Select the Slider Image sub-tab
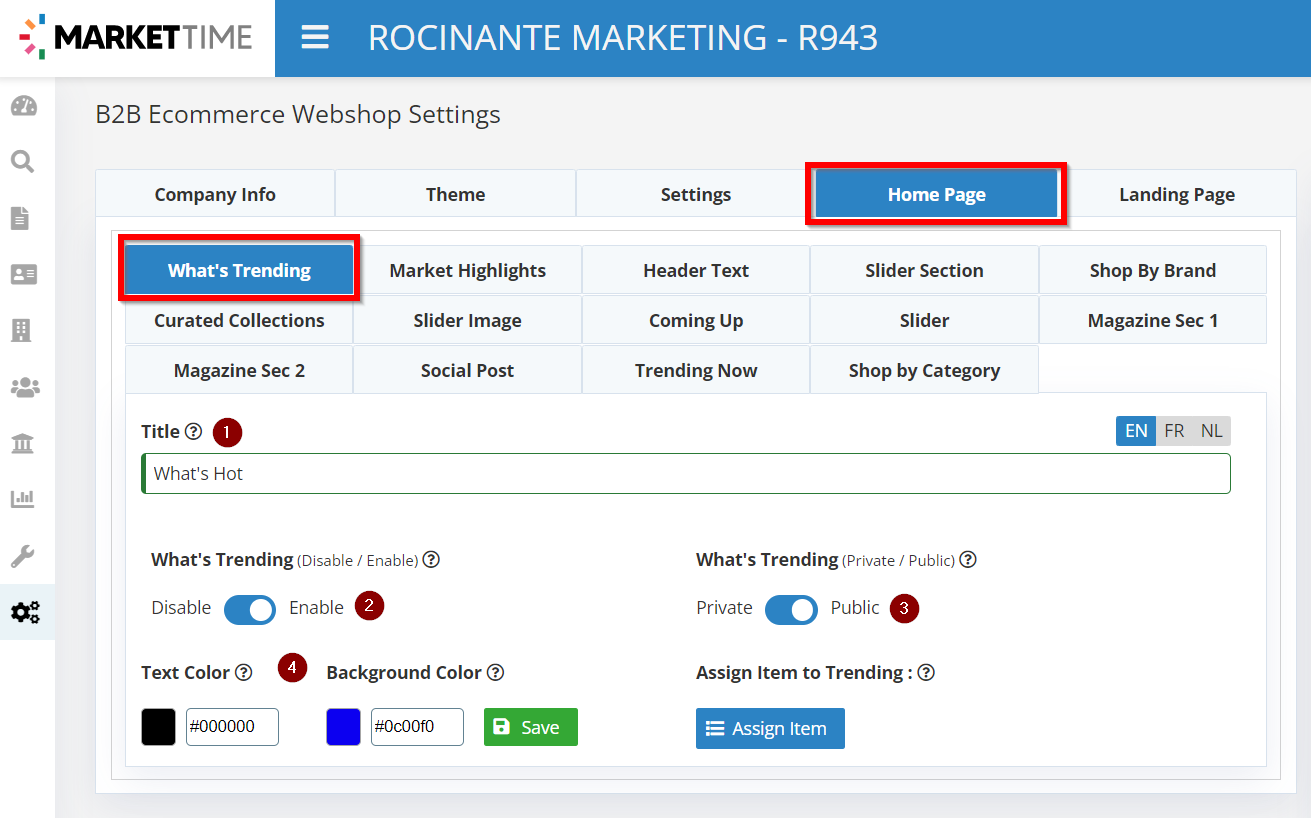The height and width of the screenshot is (818, 1311). [468, 320]
